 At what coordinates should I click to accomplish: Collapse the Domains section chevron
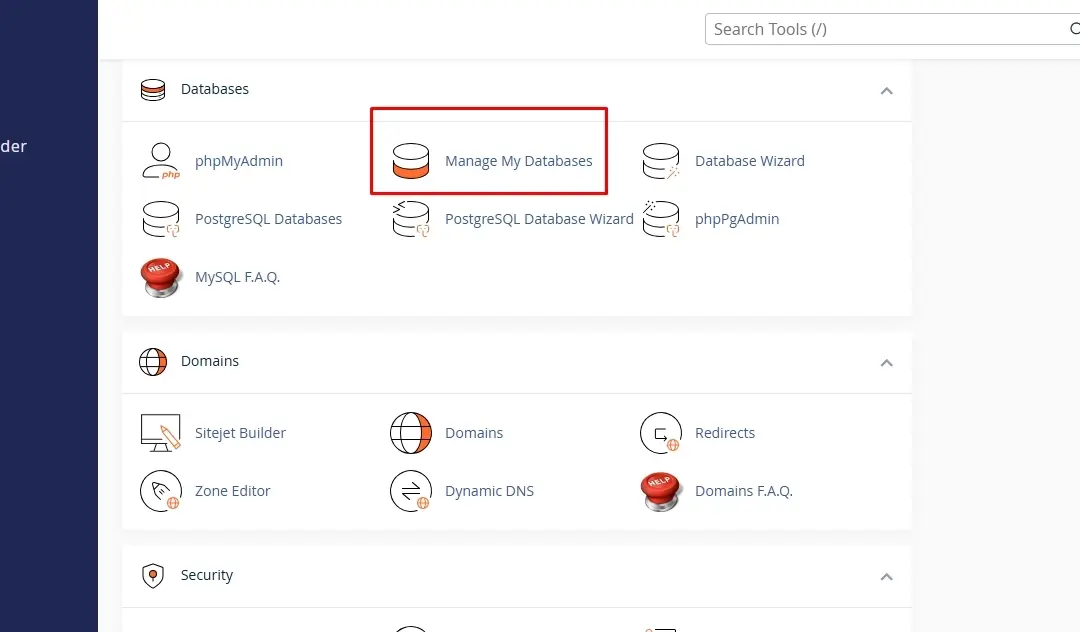886,363
